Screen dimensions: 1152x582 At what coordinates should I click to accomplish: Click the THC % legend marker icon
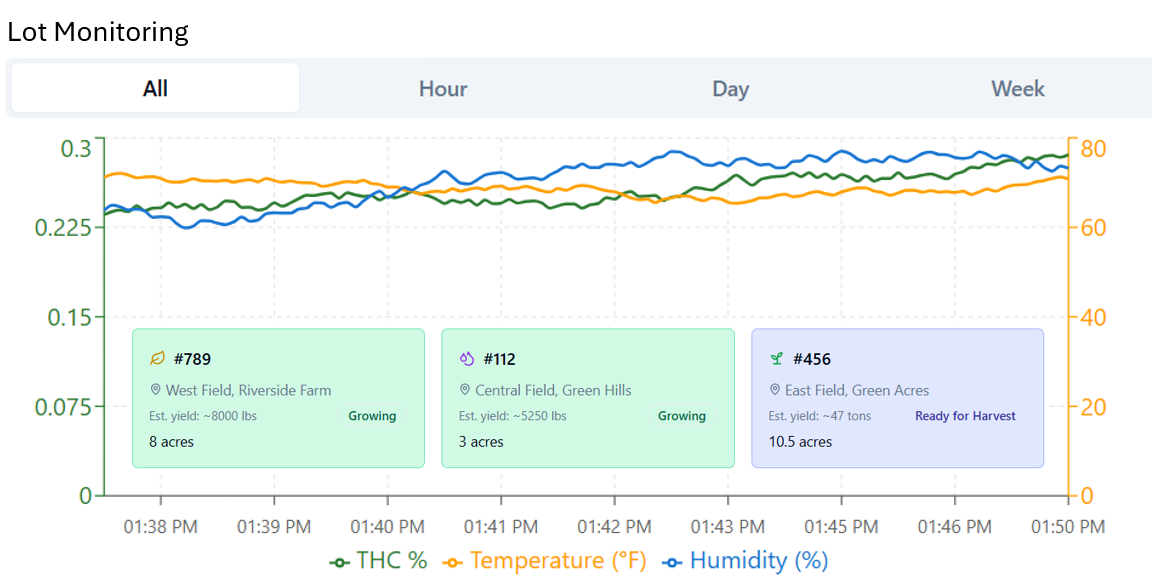pyautogui.click(x=339, y=562)
